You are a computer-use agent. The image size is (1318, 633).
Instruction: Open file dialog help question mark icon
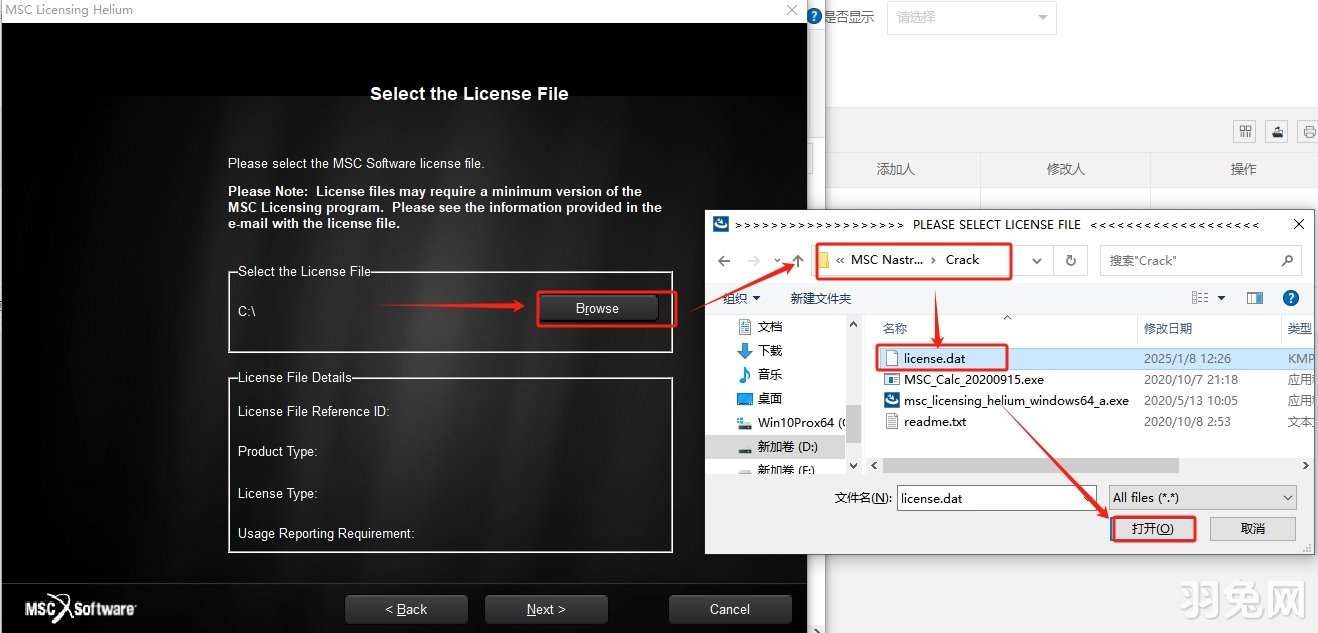click(x=1290, y=298)
